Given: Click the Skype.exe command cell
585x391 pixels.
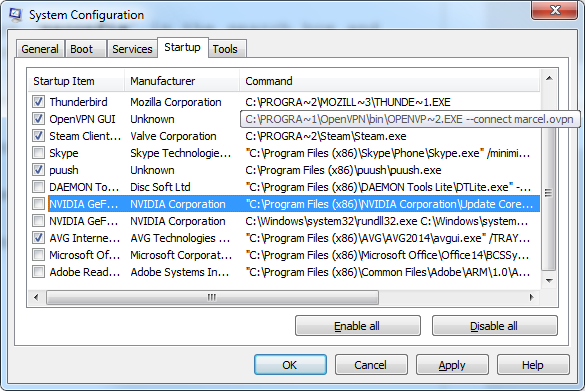Looking at the screenshot, I should (x=388, y=153).
